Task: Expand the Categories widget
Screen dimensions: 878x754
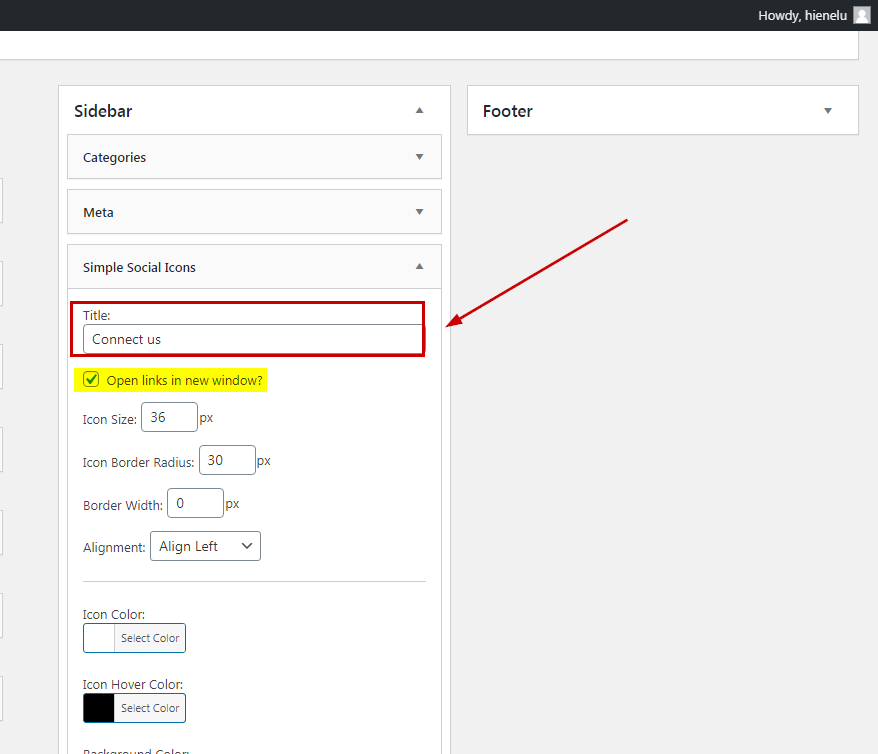Action: coord(419,157)
